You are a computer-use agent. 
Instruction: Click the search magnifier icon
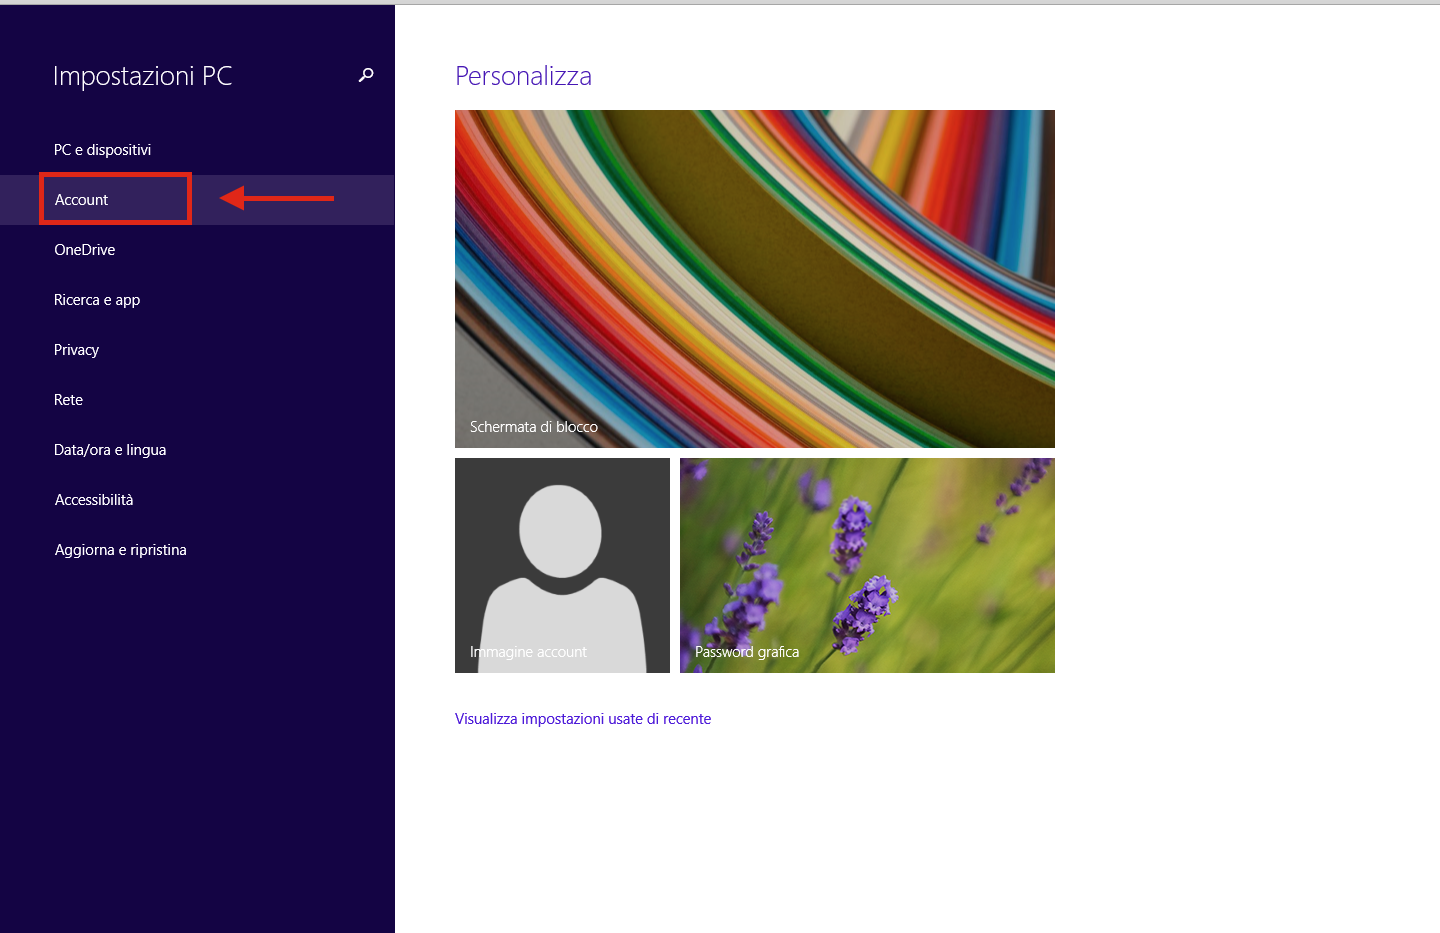tap(366, 75)
